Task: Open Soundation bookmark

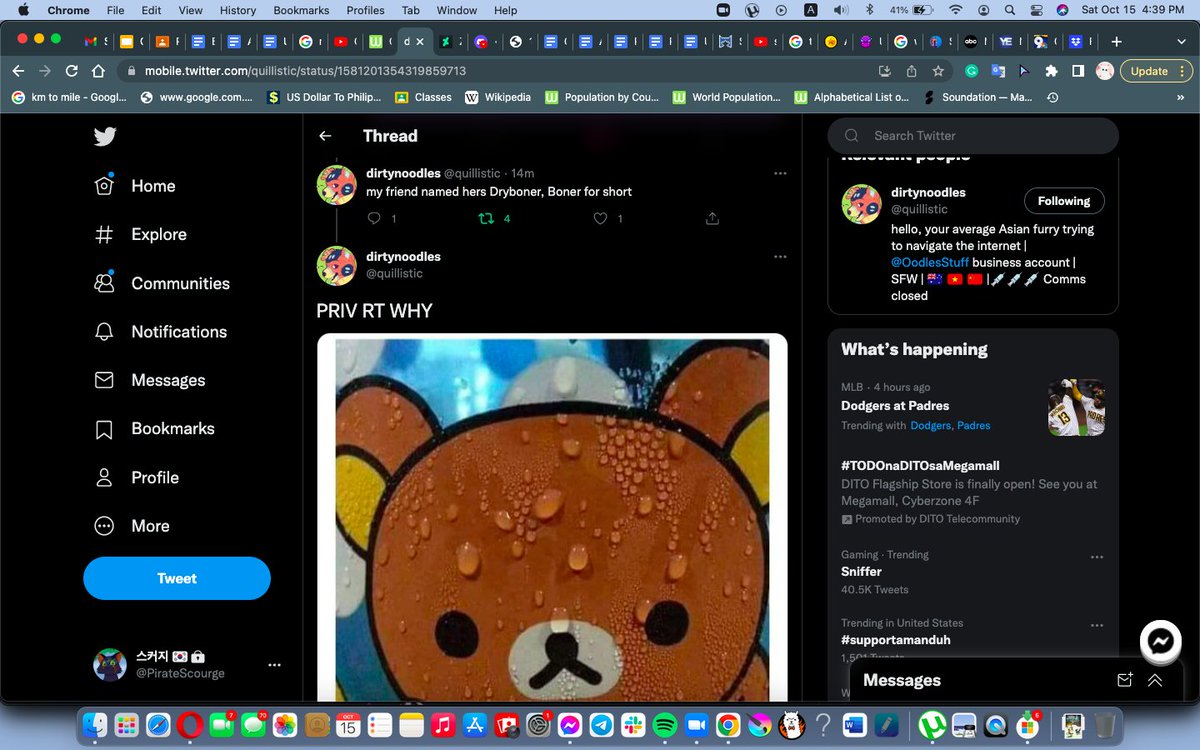Action: (x=978, y=97)
